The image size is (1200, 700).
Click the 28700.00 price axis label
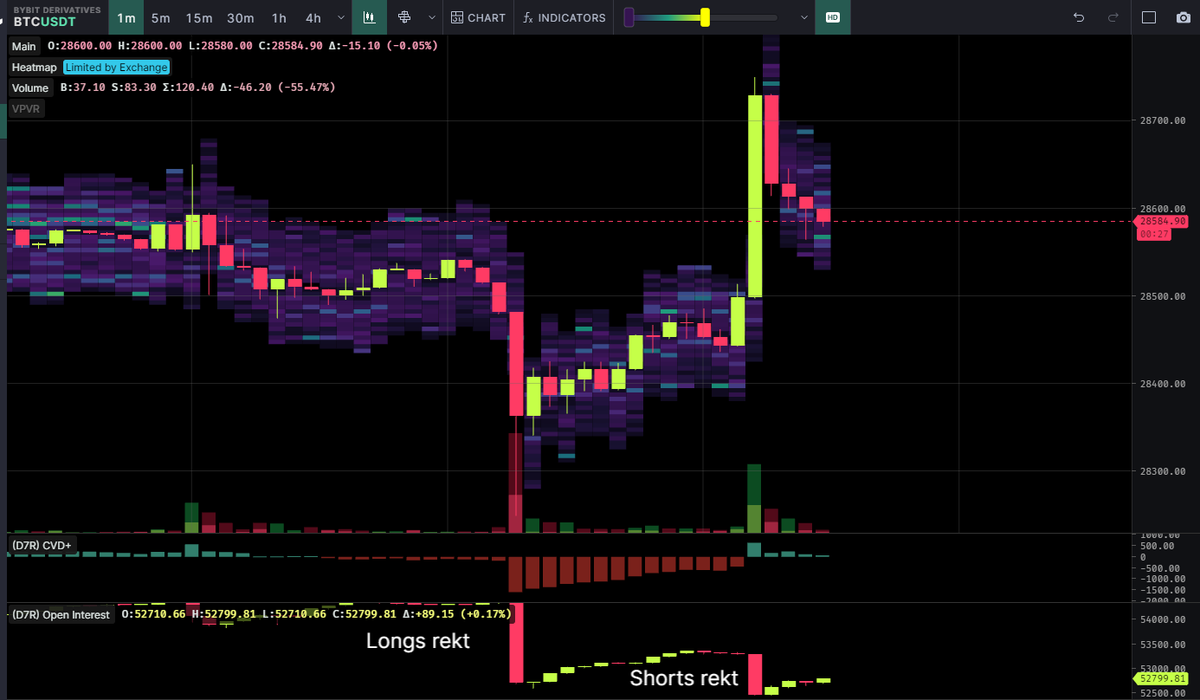click(x=1162, y=121)
